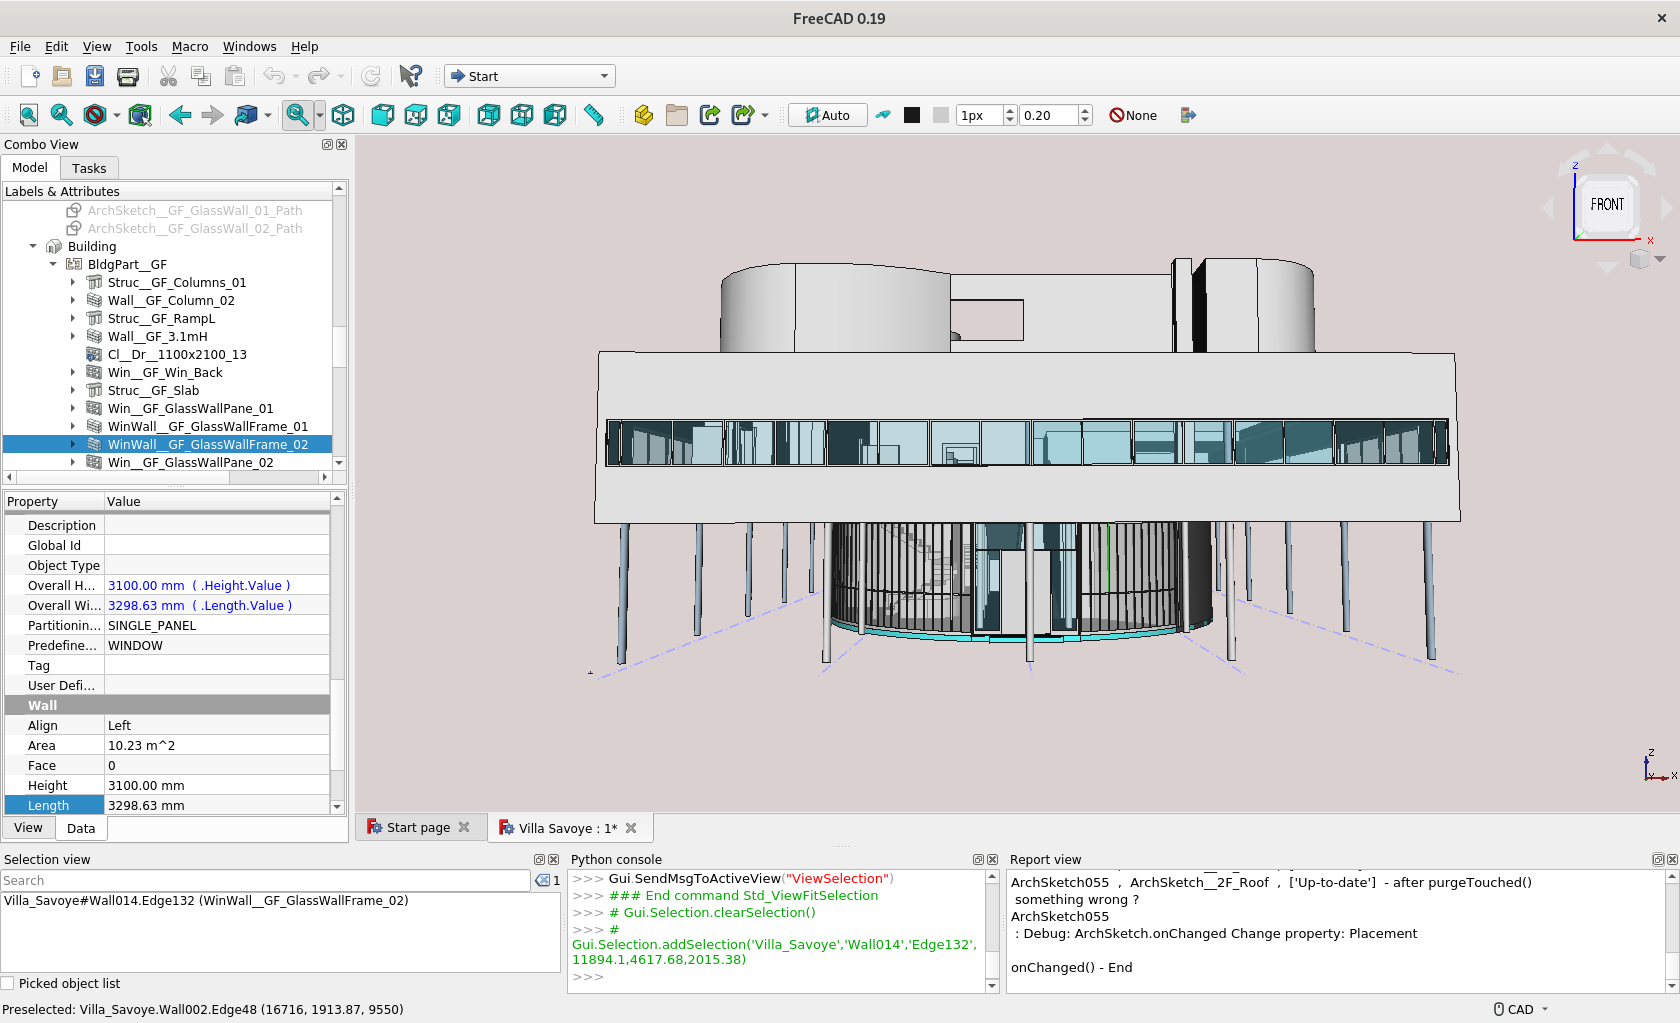
Task: Open the Macro menu
Action: (x=190, y=47)
